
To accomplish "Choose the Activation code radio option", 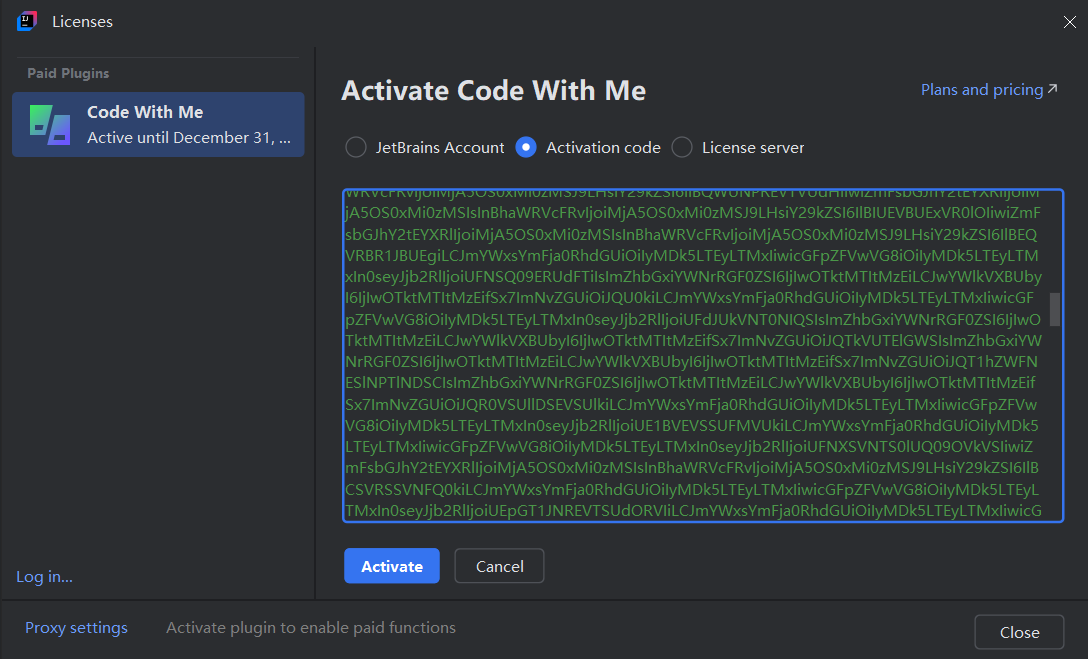I will tap(526, 147).
